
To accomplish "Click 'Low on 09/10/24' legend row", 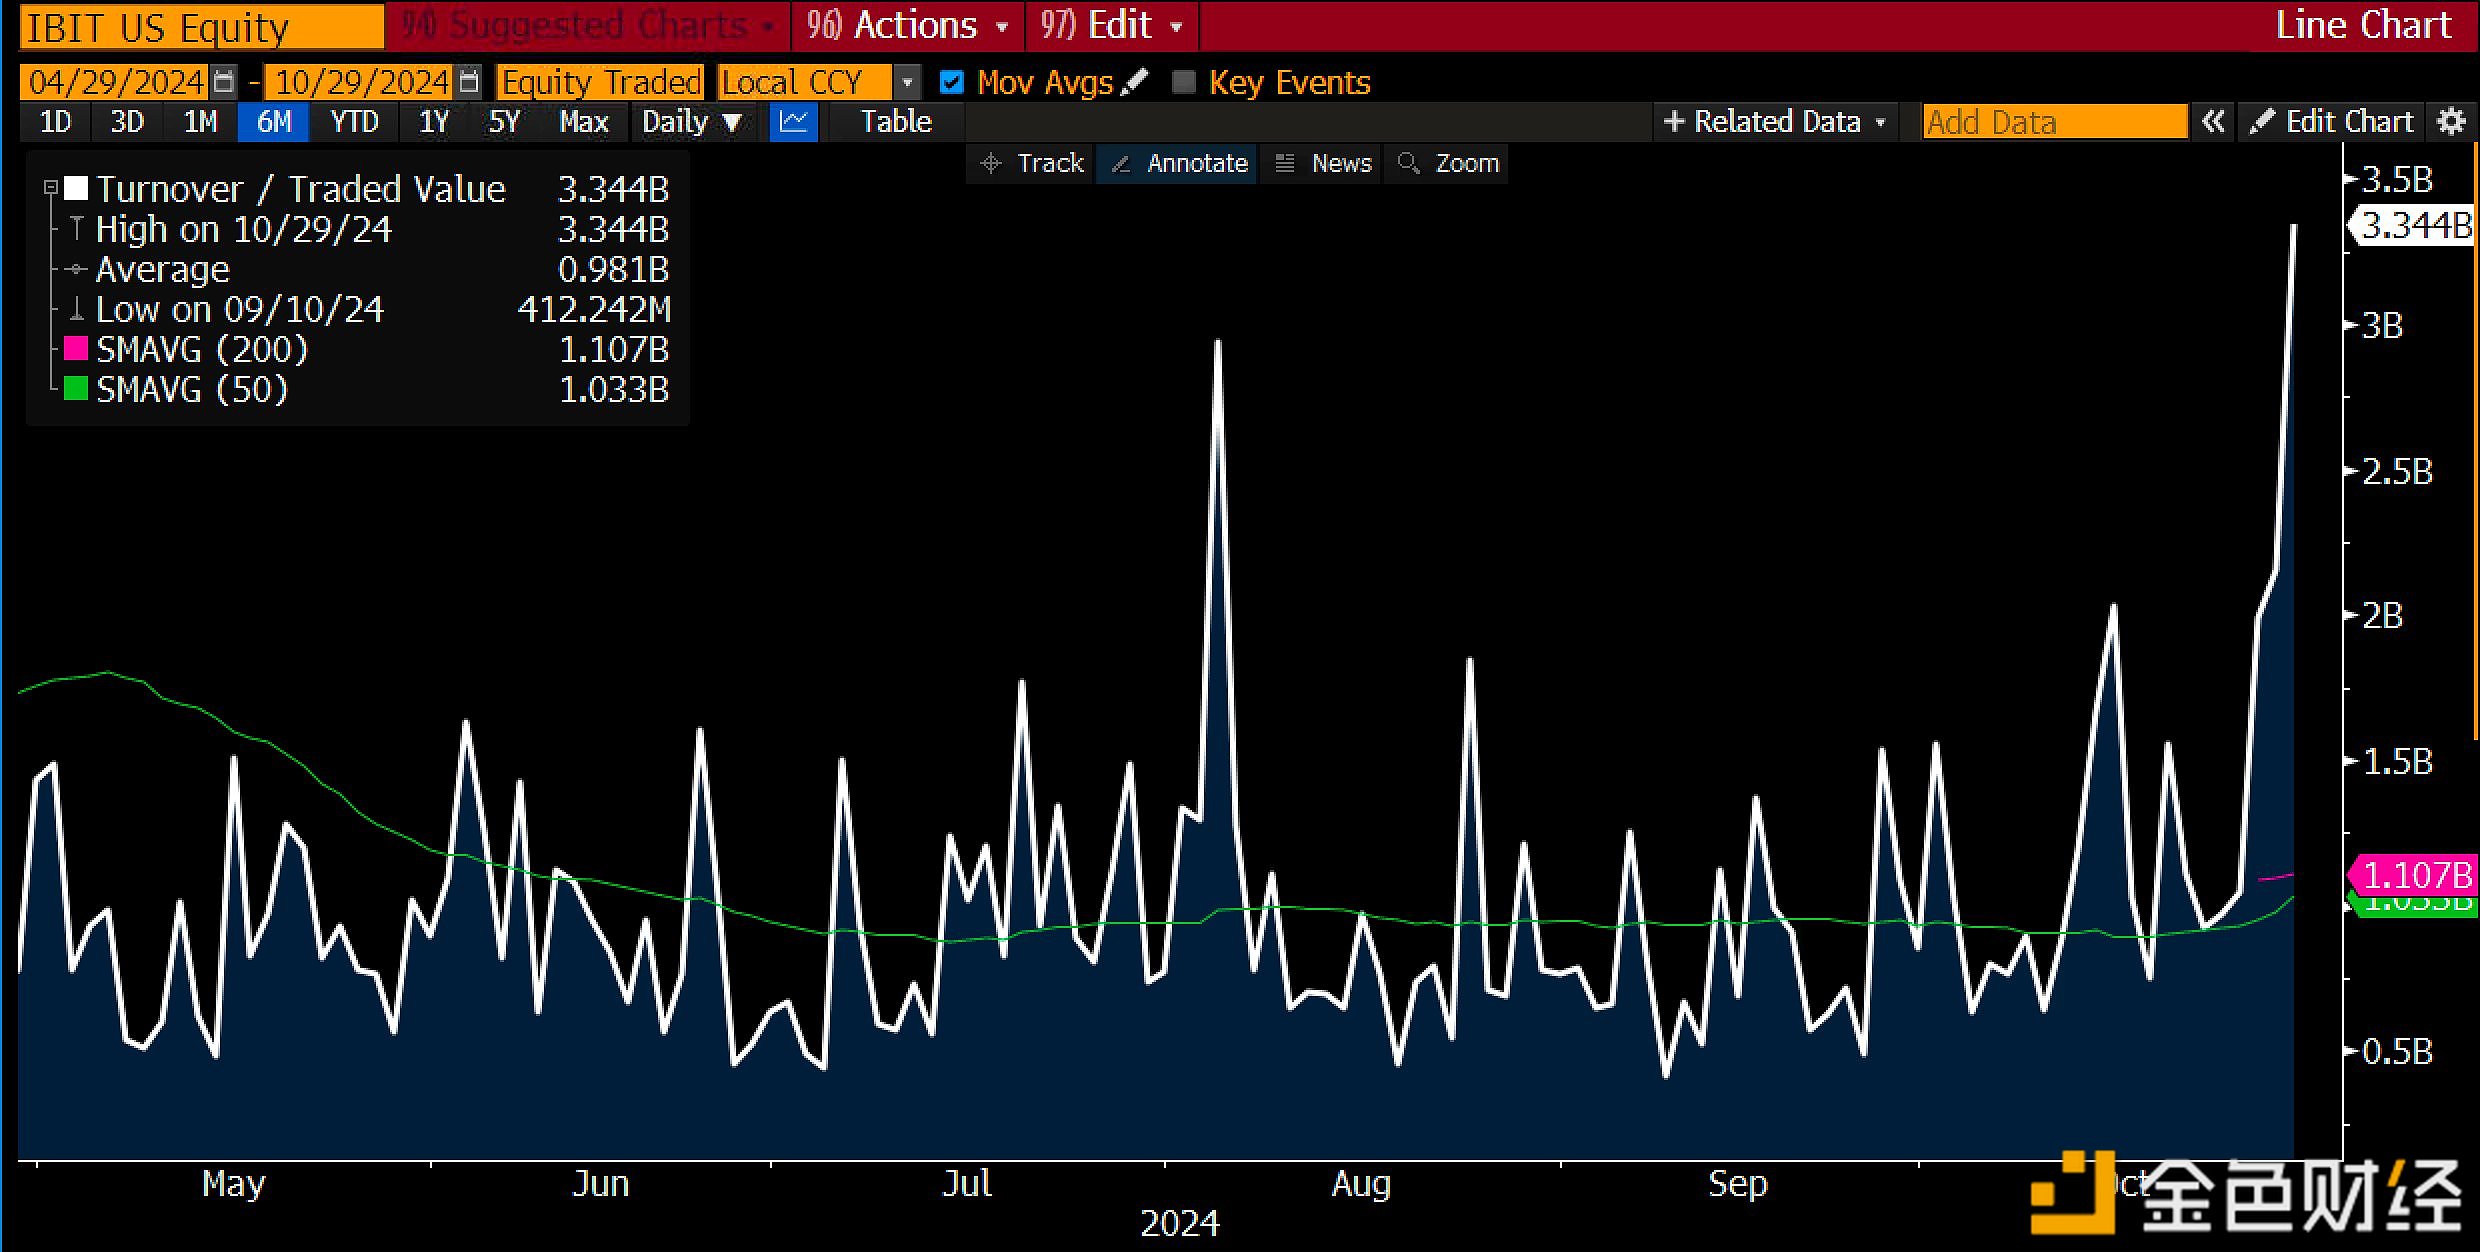I will click(360, 309).
